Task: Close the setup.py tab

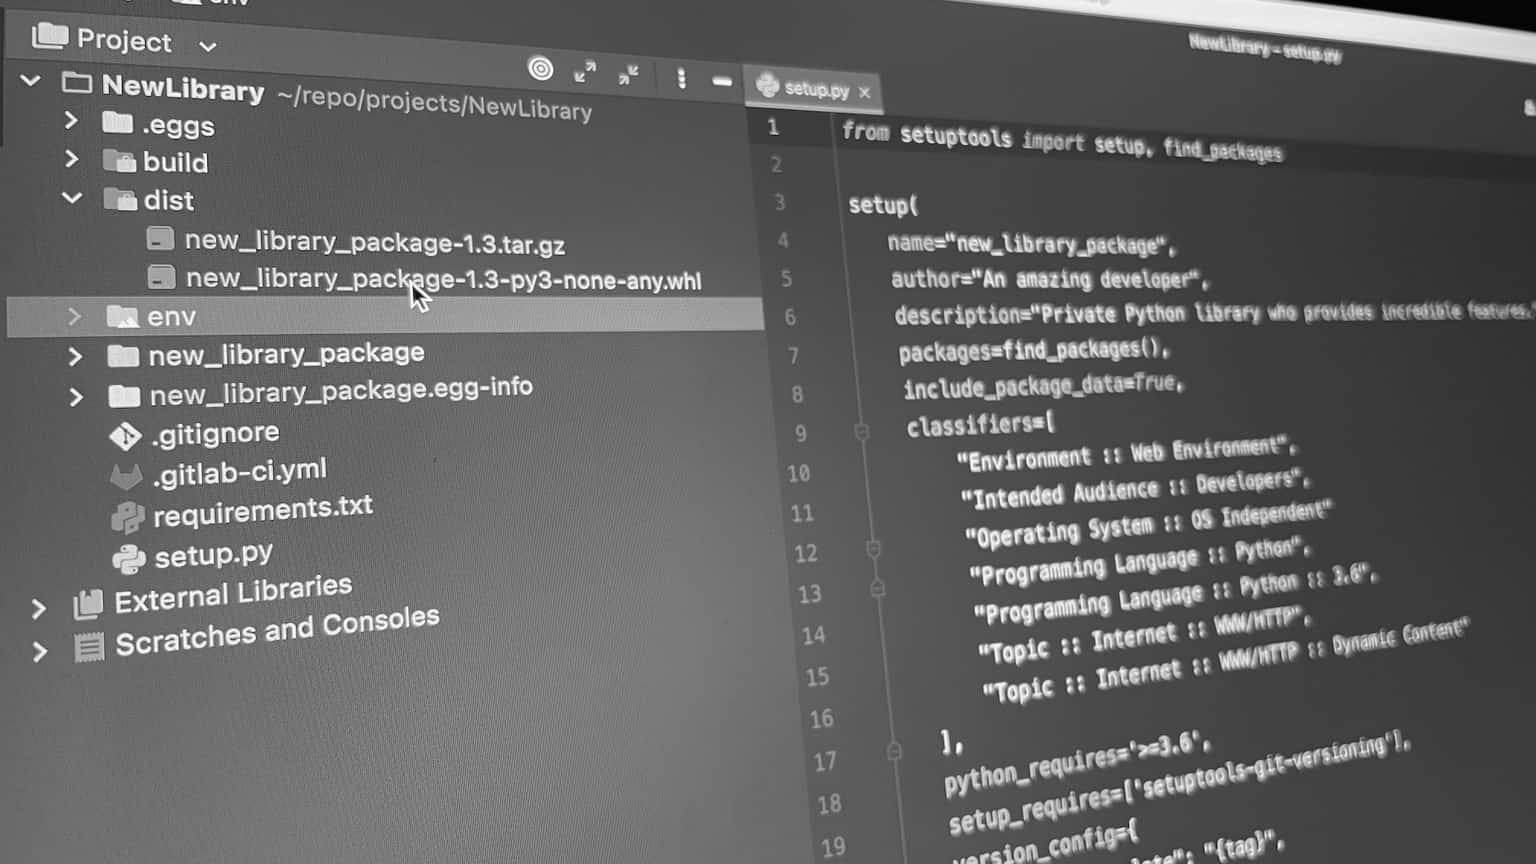Action: (864, 92)
